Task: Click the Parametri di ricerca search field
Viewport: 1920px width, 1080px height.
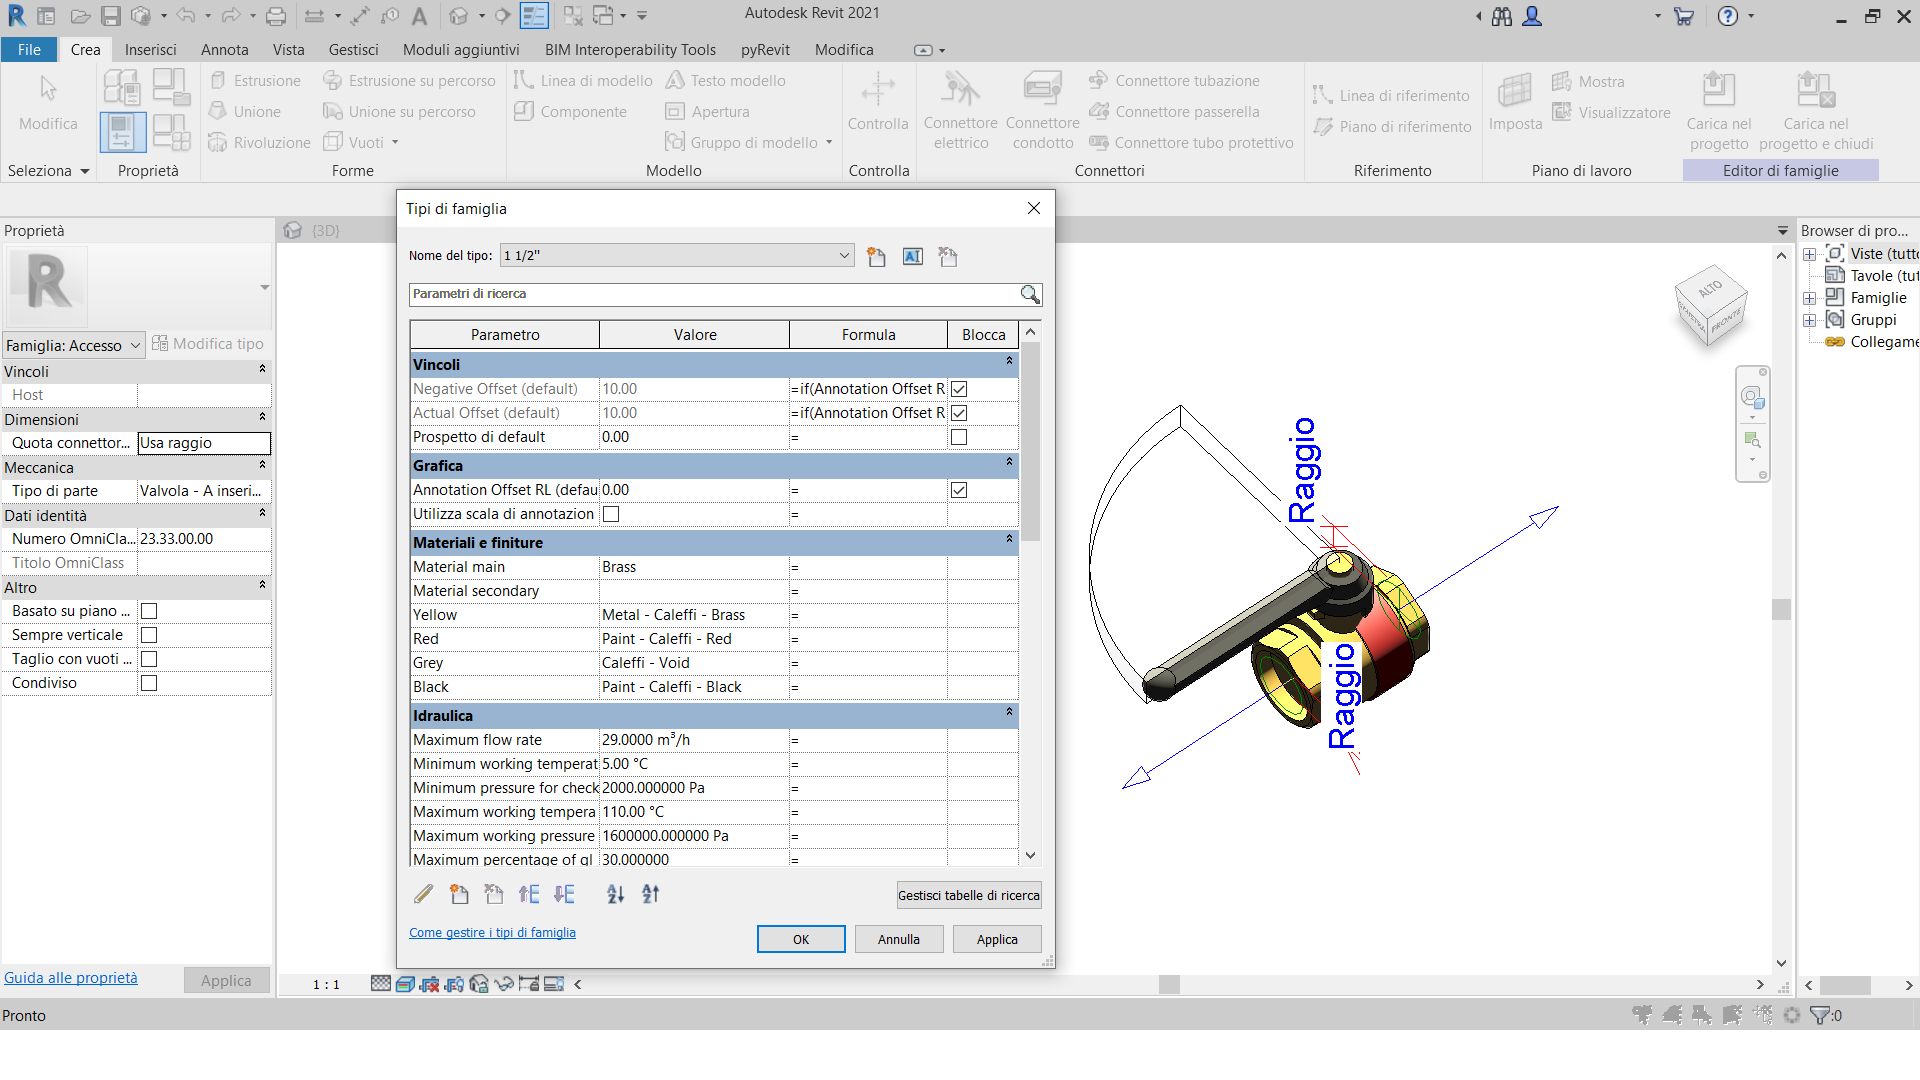Action: coord(714,294)
